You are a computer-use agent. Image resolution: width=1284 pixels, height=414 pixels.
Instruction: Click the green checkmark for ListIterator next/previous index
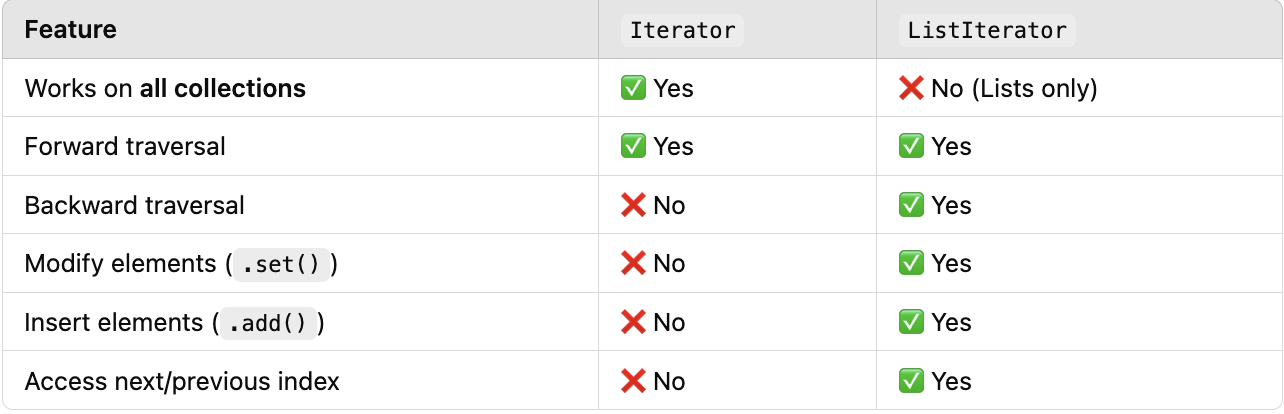pyautogui.click(x=911, y=381)
